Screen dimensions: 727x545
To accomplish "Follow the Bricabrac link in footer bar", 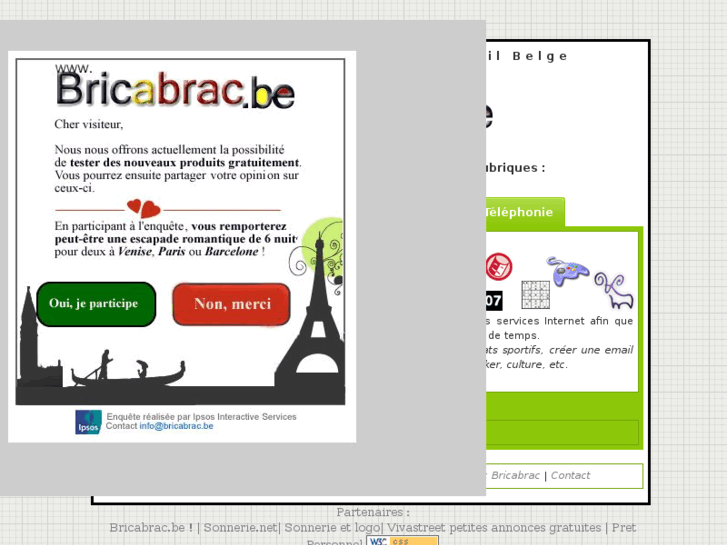I will (x=515, y=475).
